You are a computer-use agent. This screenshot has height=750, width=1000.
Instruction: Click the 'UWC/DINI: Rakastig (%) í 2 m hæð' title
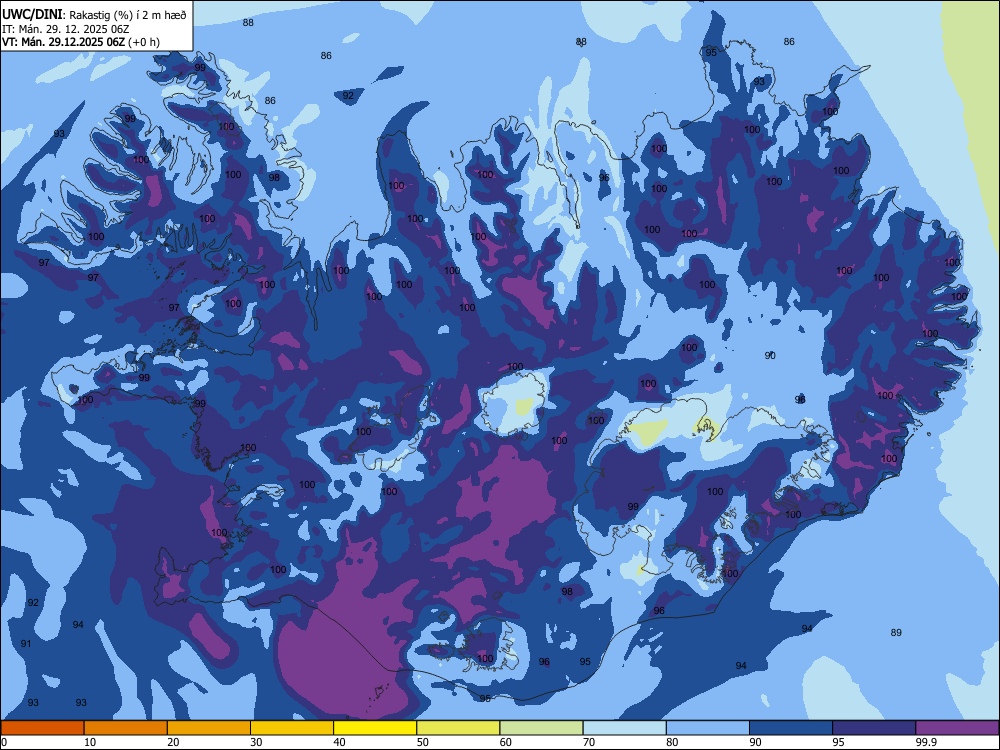click(x=94, y=15)
